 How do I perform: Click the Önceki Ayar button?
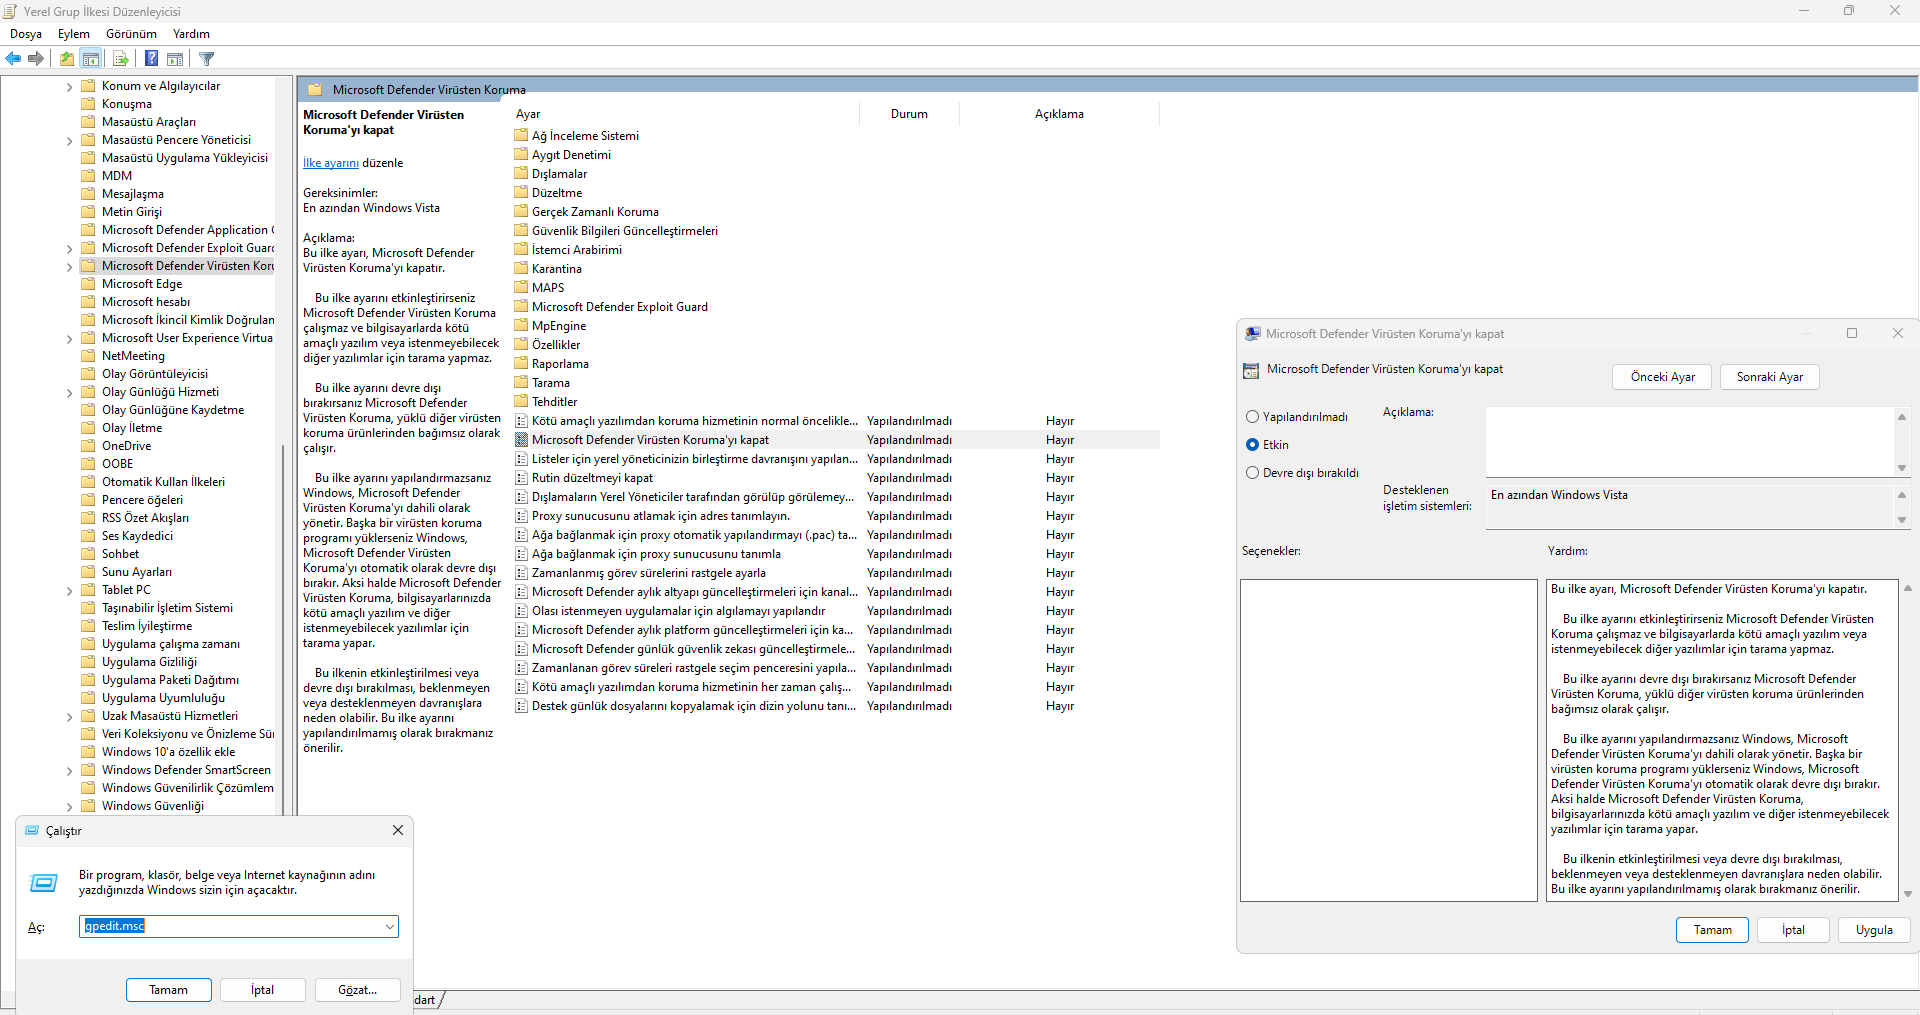coord(1662,377)
